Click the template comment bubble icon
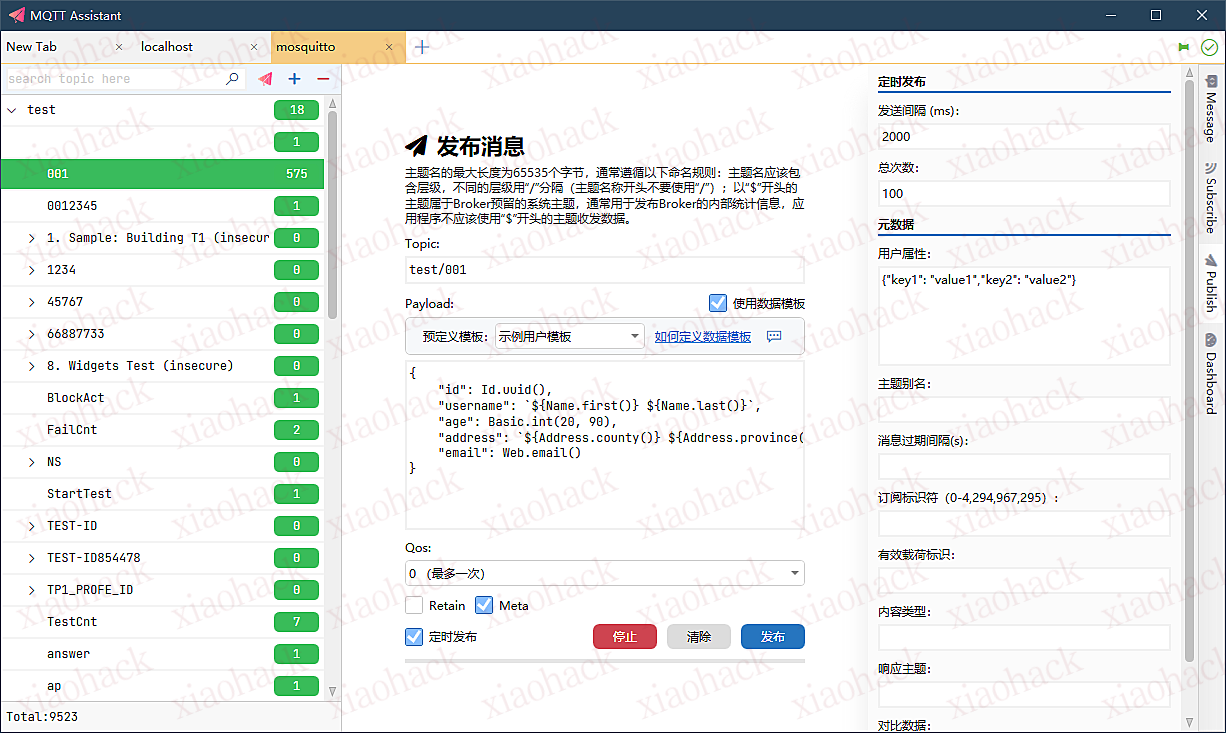 [774, 337]
